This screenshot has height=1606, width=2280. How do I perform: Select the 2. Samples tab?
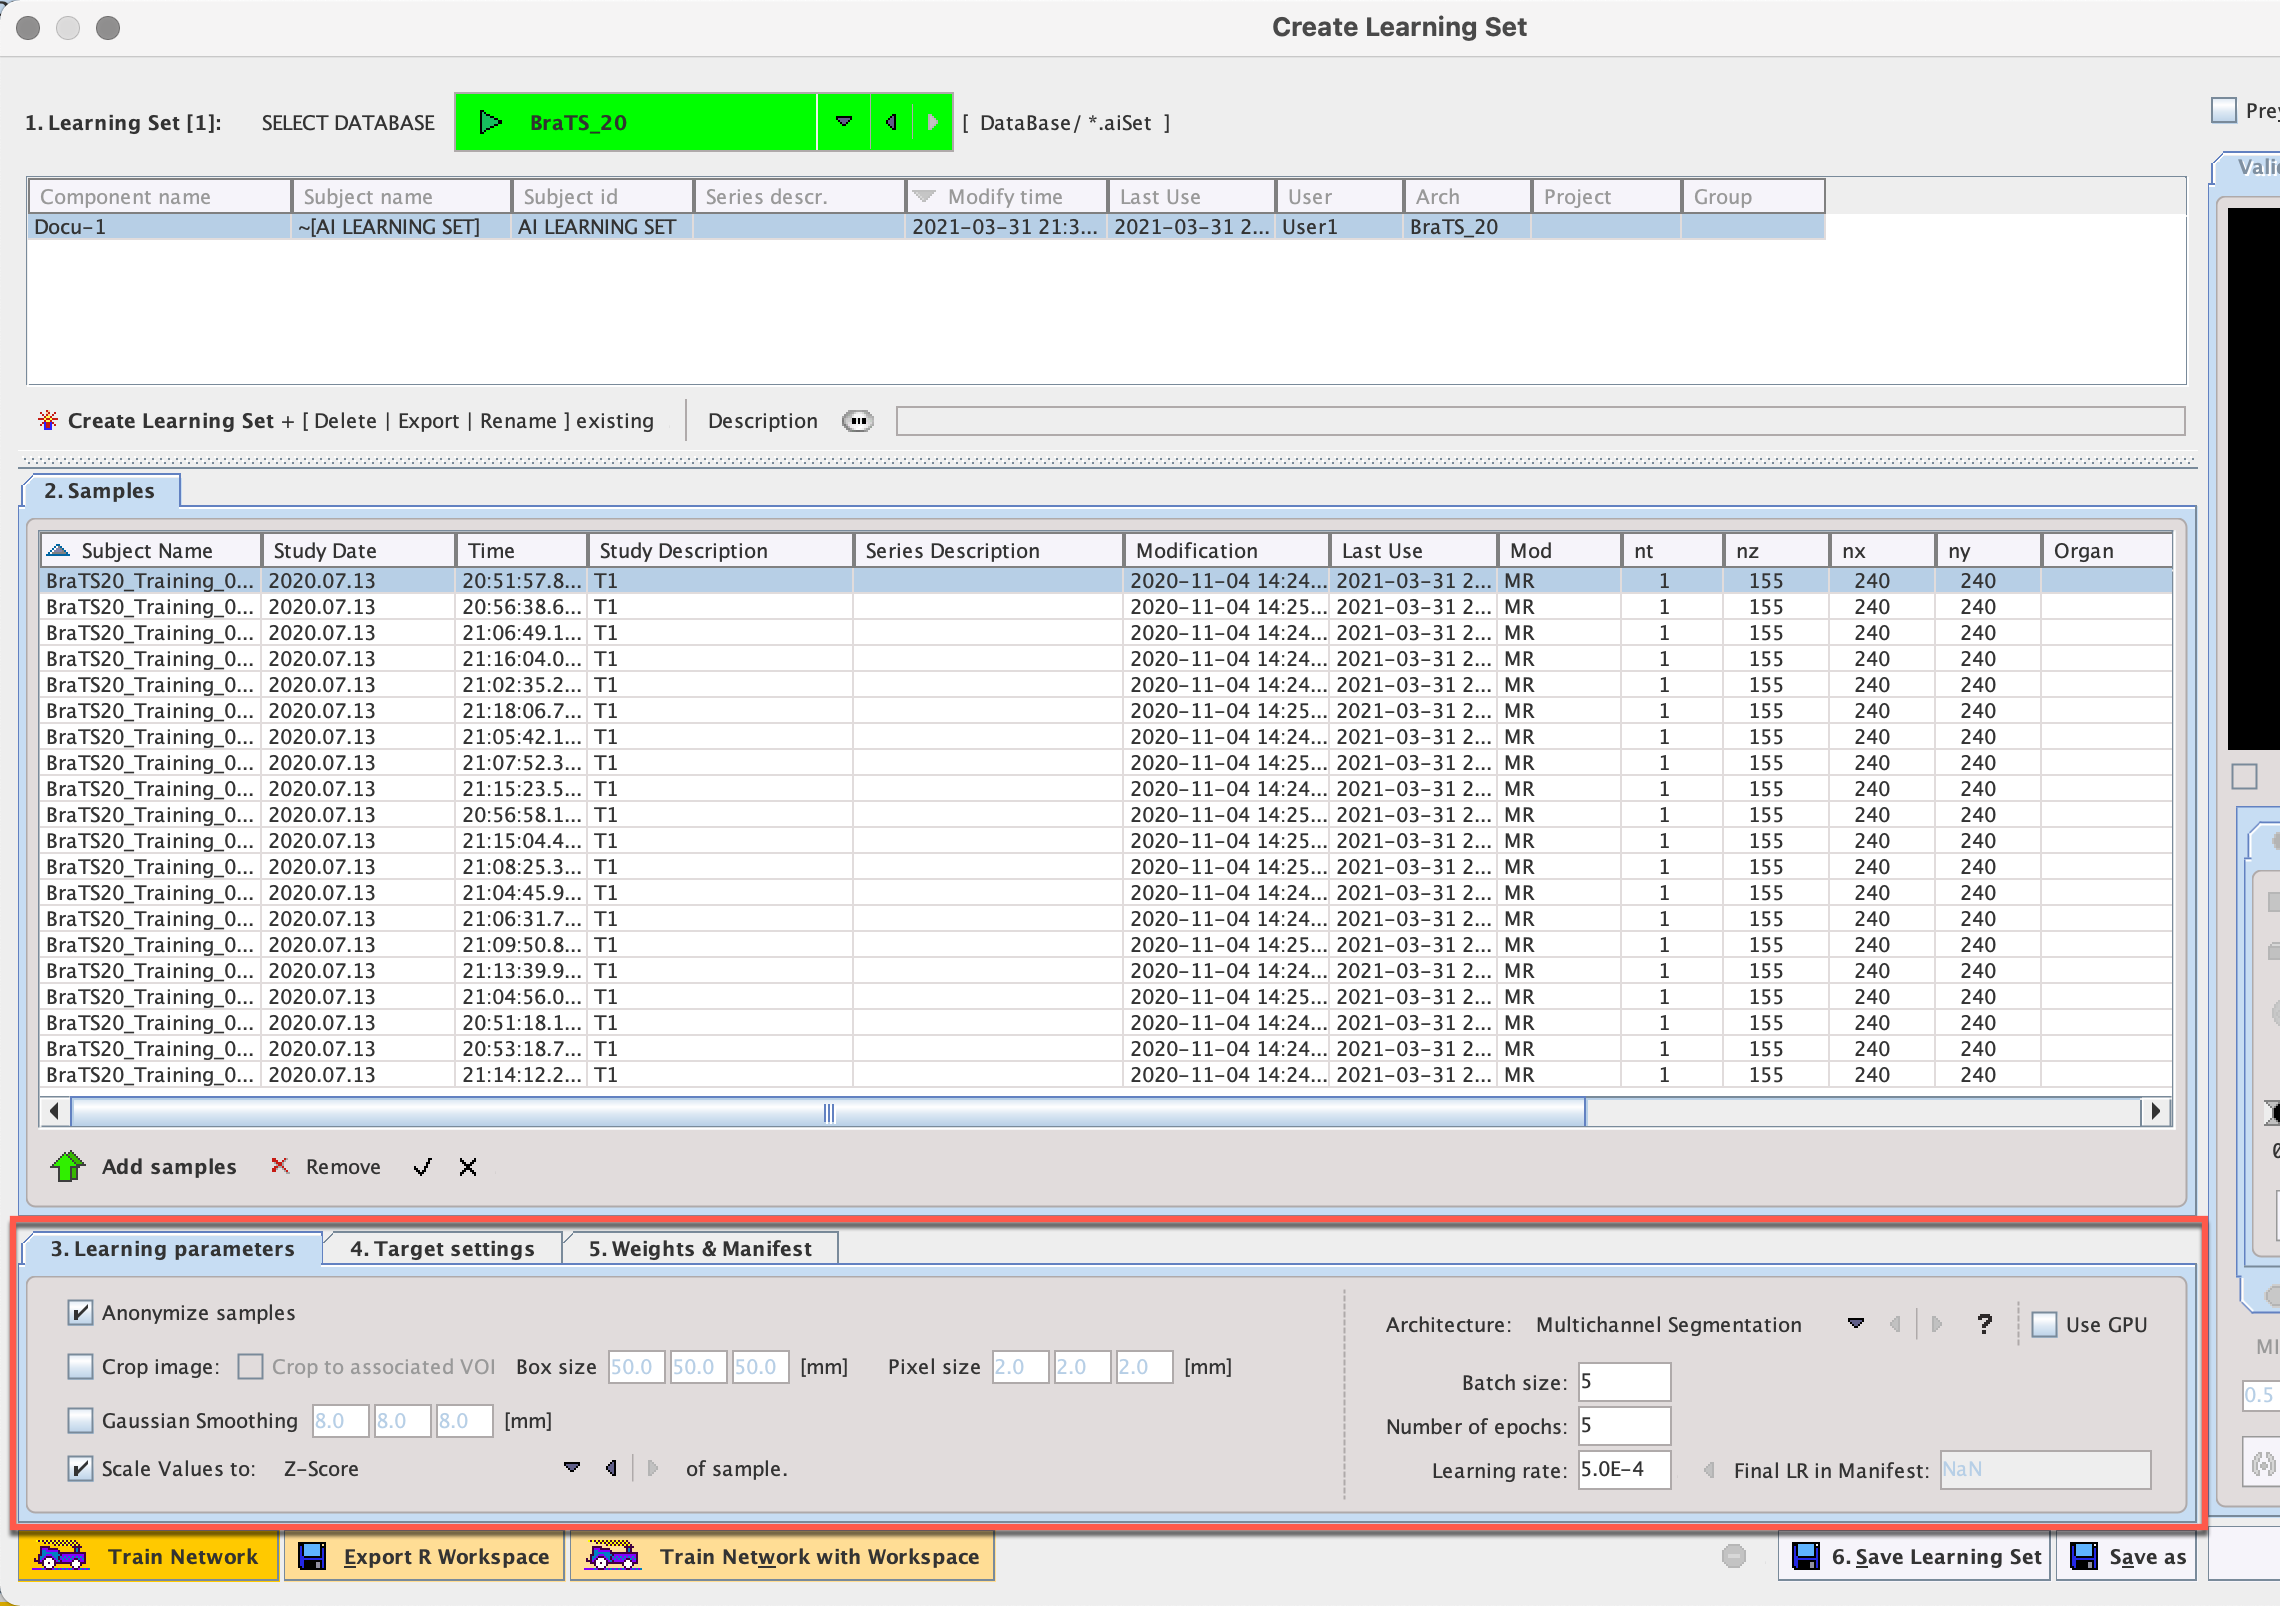(99, 490)
